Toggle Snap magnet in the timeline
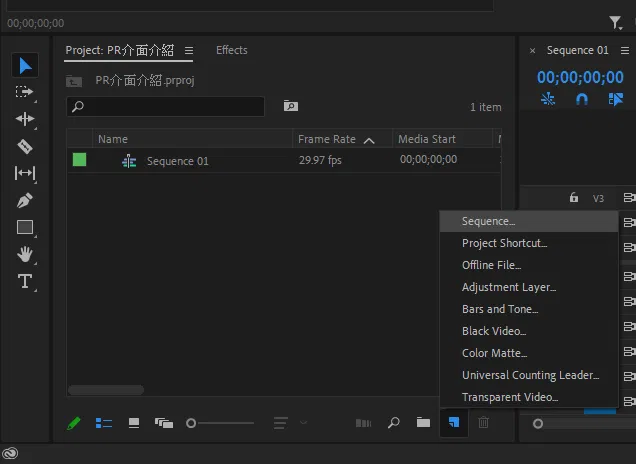Viewport: 636px width, 464px height. 582,99
